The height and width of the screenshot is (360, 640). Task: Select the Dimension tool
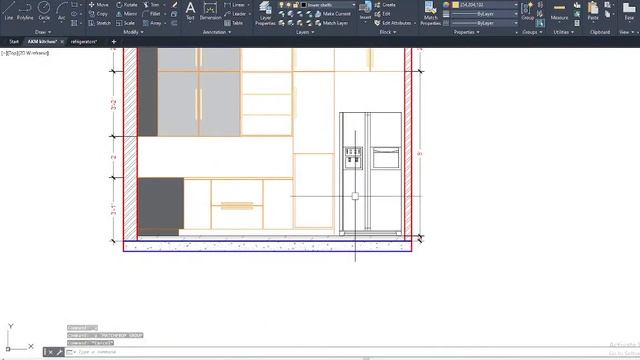coord(210,11)
